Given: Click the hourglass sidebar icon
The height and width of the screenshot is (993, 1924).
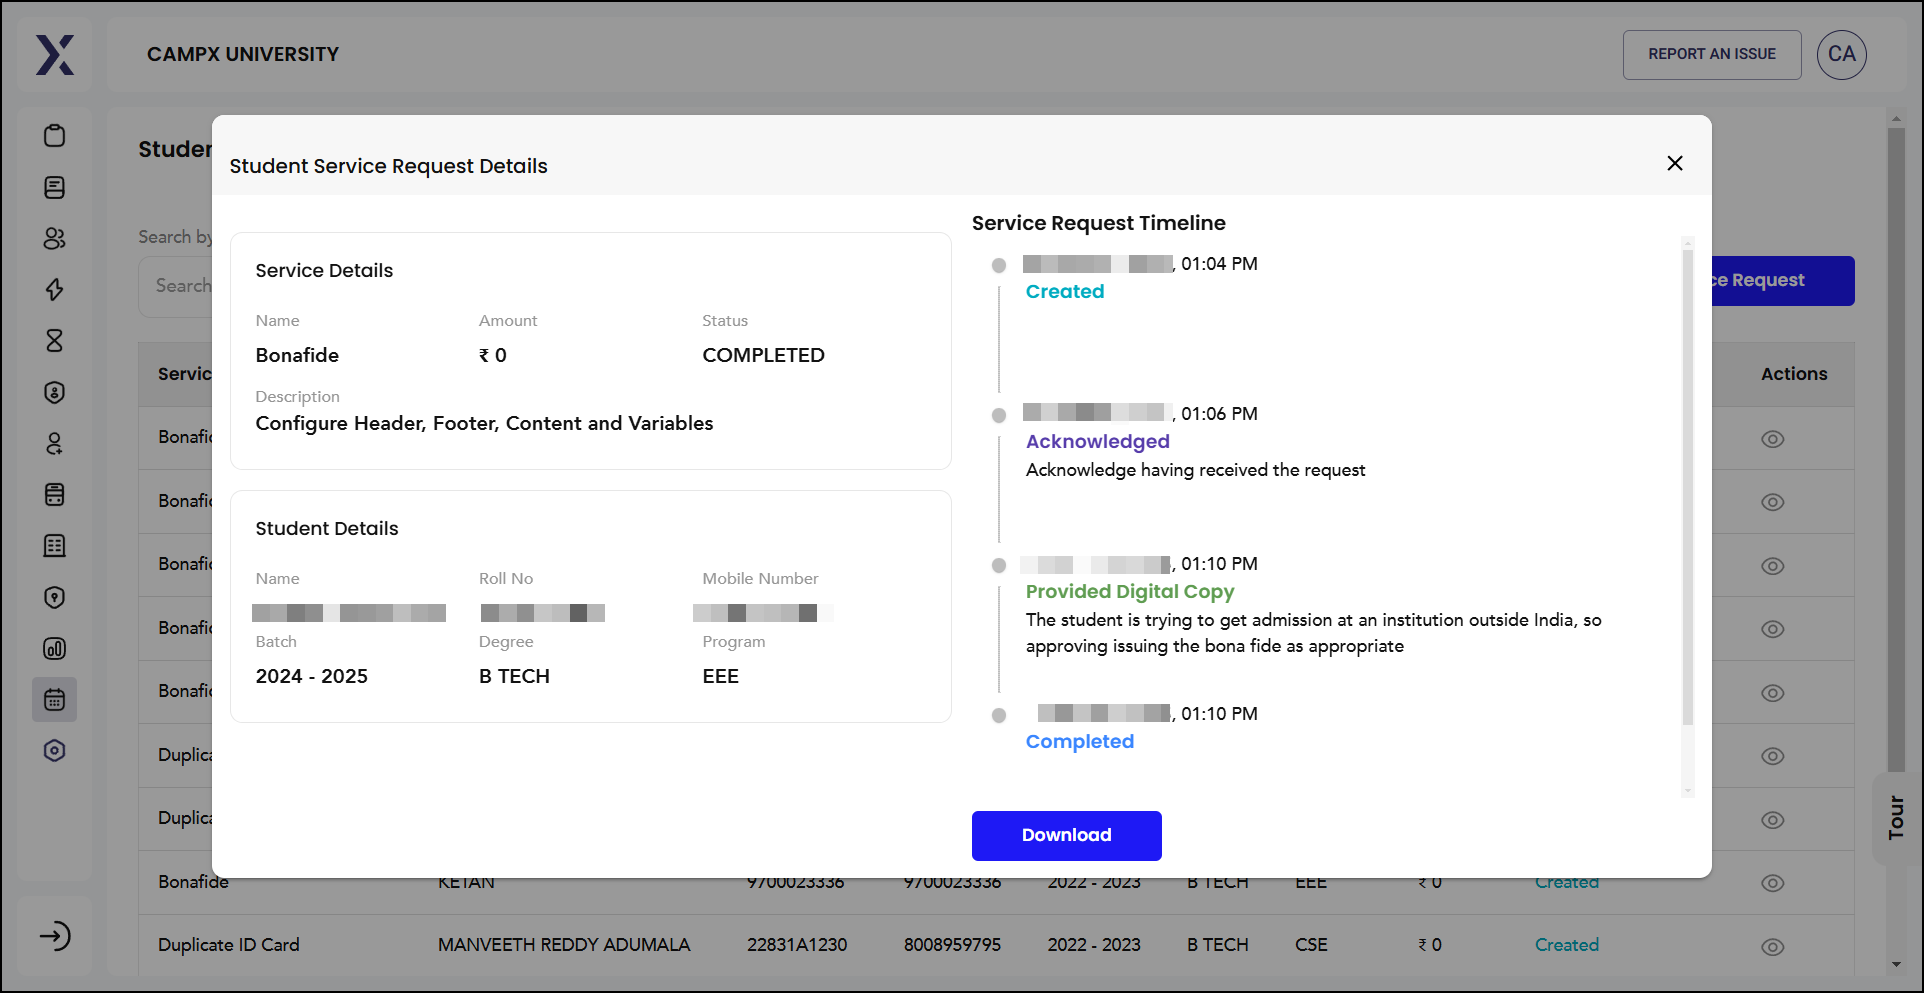Looking at the screenshot, I should tap(55, 341).
